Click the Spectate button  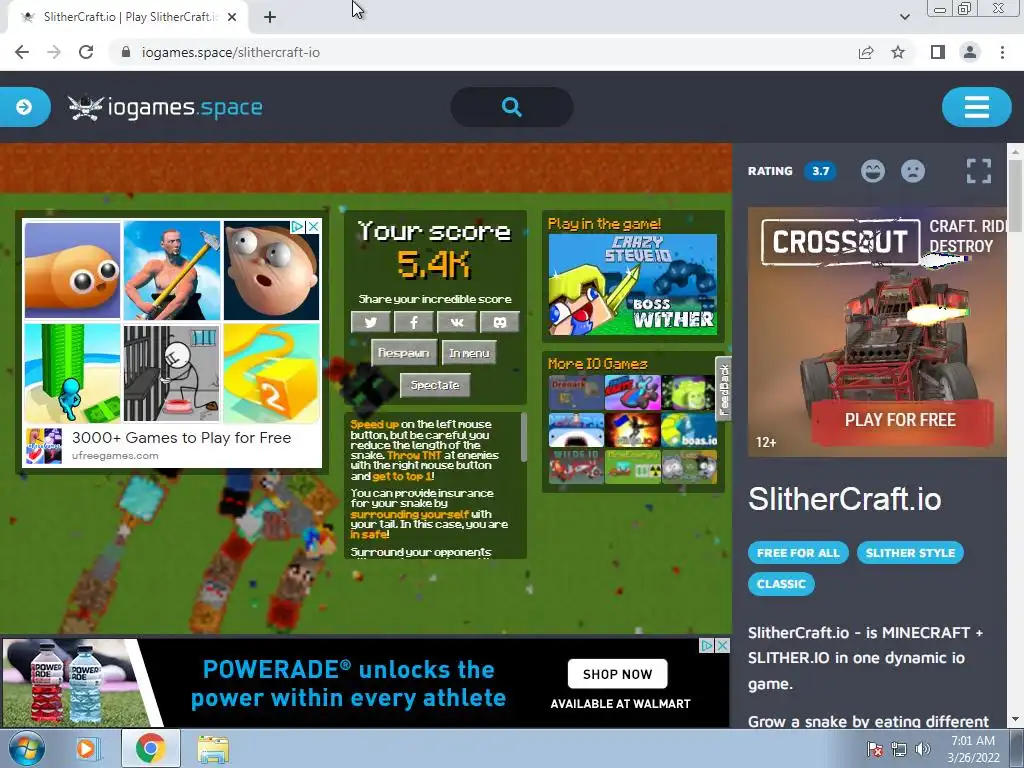[x=435, y=385]
